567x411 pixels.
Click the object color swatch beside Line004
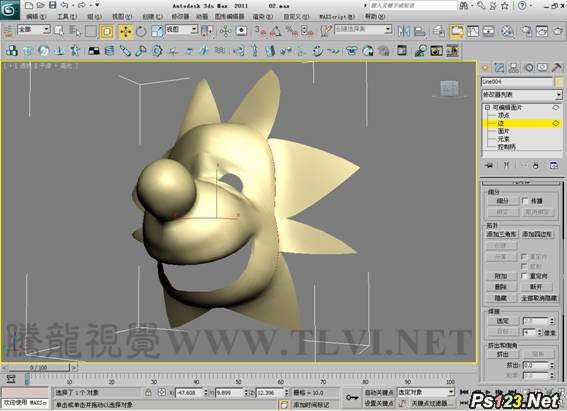[559, 82]
